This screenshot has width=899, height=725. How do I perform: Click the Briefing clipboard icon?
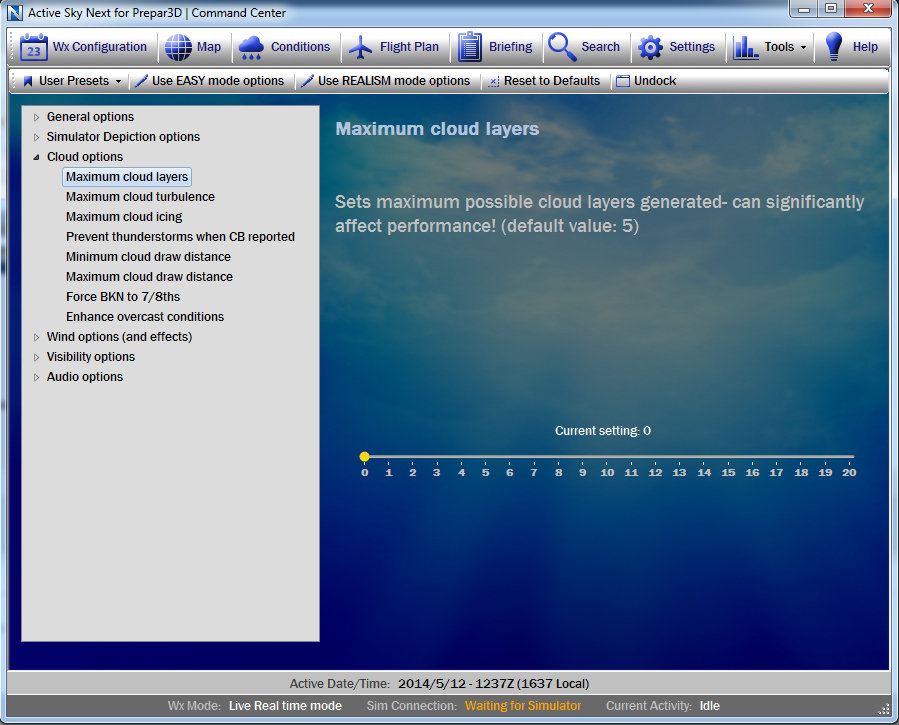[x=470, y=46]
